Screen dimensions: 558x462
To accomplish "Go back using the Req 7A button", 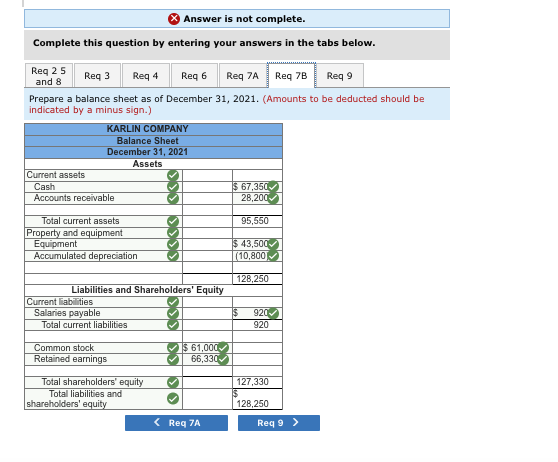I will (x=177, y=423).
